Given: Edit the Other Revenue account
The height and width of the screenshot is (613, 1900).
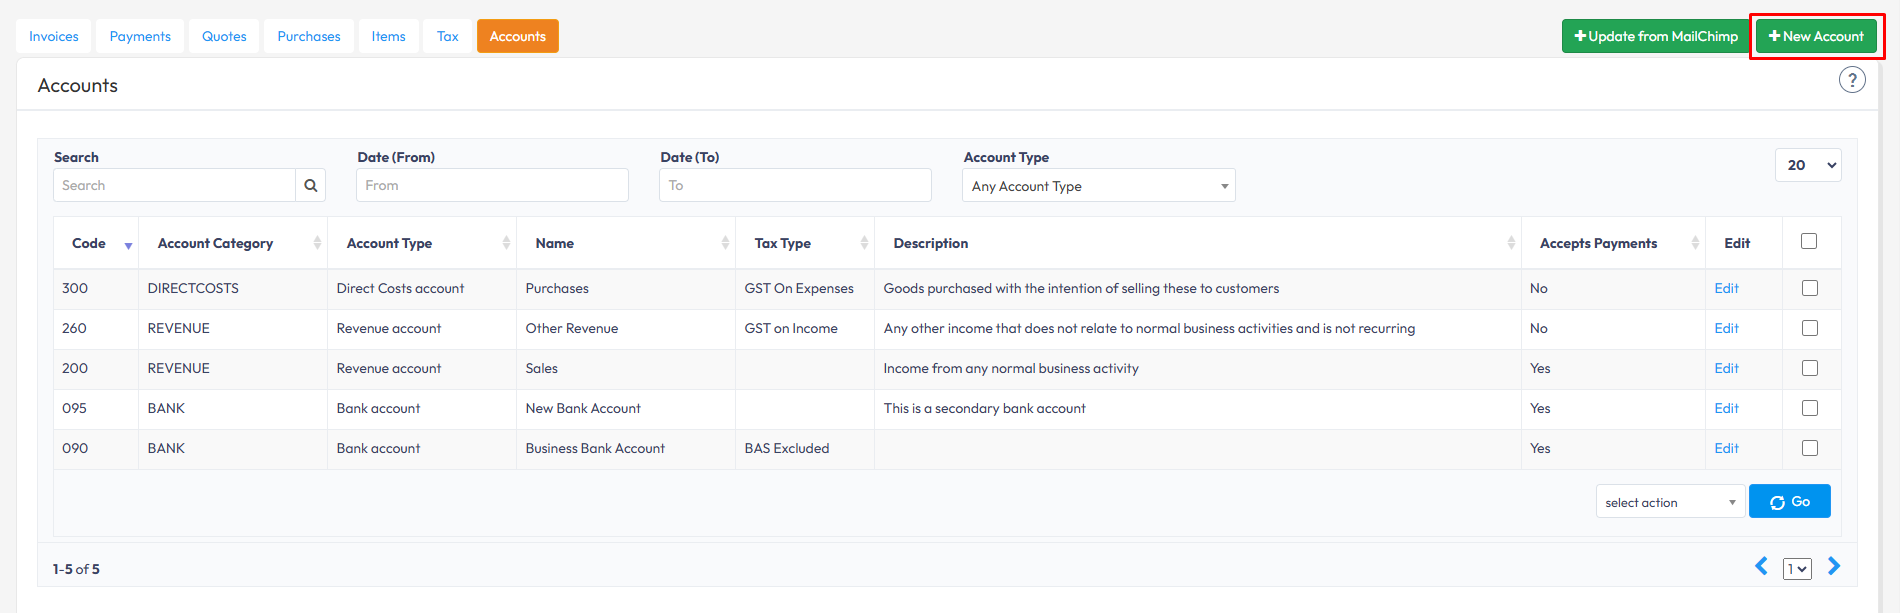Looking at the screenshot, I should (x=1726, y=328).
